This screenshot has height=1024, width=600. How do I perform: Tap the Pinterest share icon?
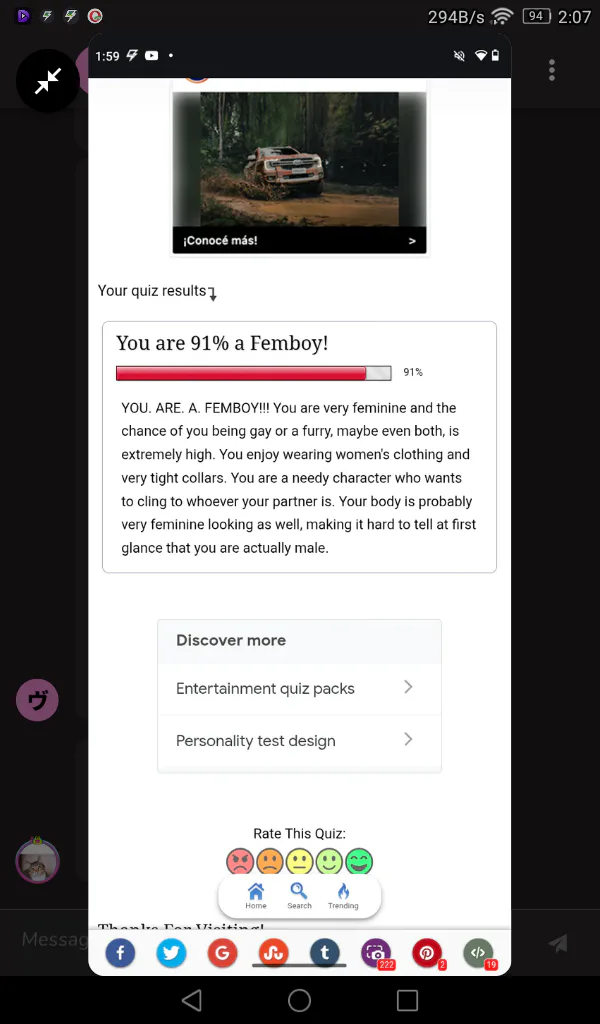click(x=427, y=953)
